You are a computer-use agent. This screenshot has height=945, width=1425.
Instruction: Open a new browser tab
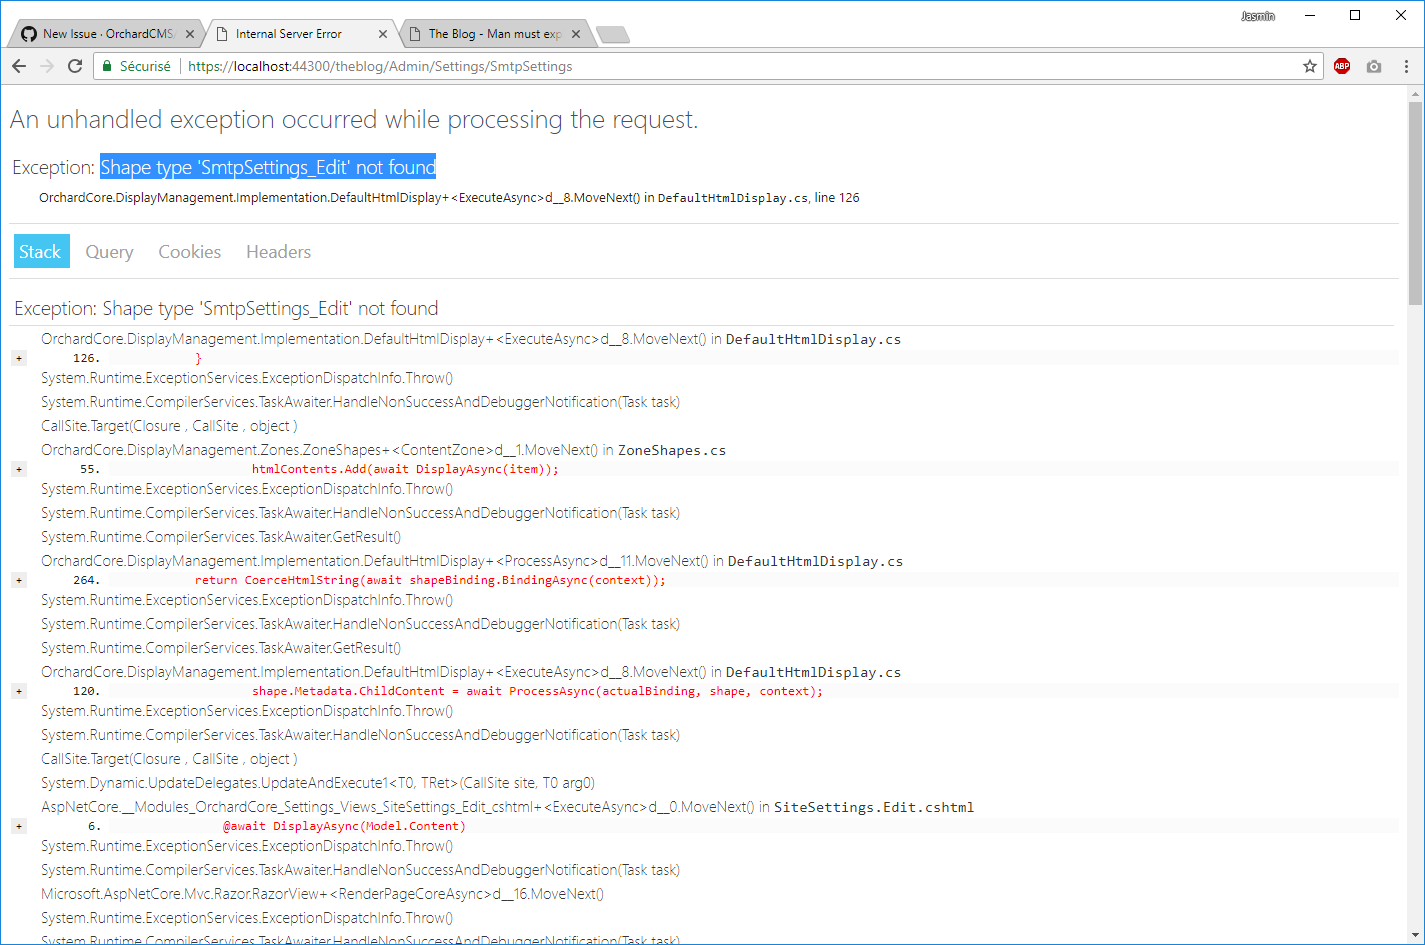click(x=613, y=33)
